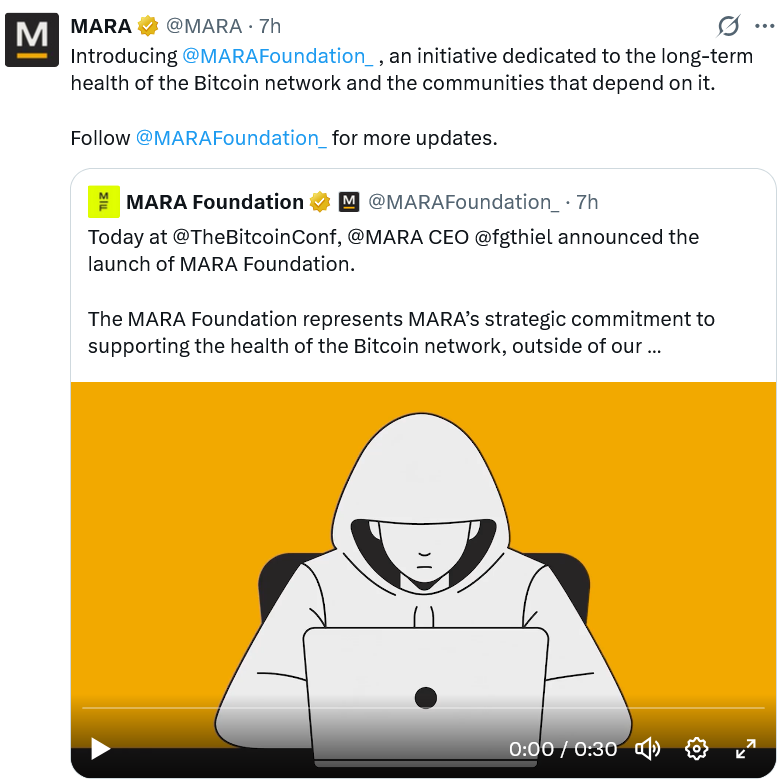
Task: Open the @MARAFoundation_ handle in the quoted tweet header
Action: click(x=463, y=202)
